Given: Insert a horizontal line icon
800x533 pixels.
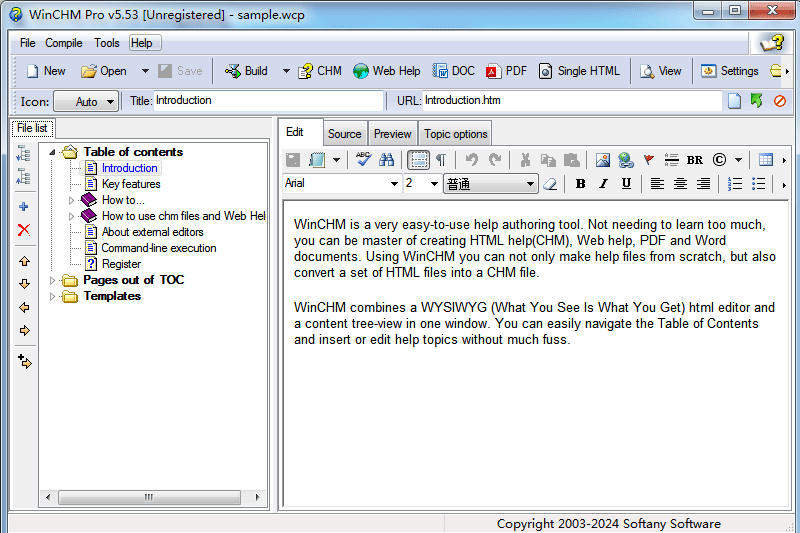Looking at the screenshot, I should (671, 160).
